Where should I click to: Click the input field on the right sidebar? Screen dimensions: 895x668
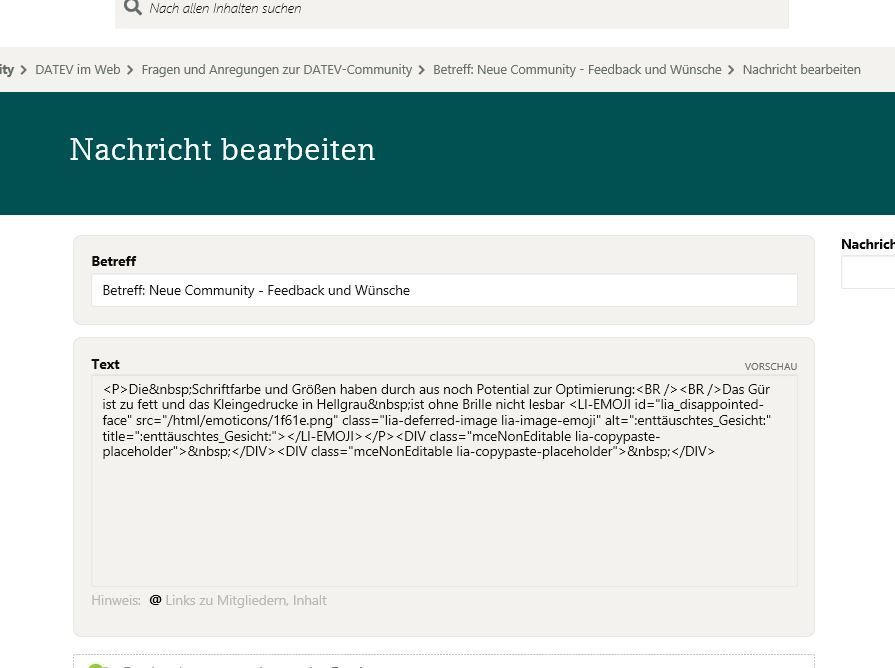click(x=868, y=272)
